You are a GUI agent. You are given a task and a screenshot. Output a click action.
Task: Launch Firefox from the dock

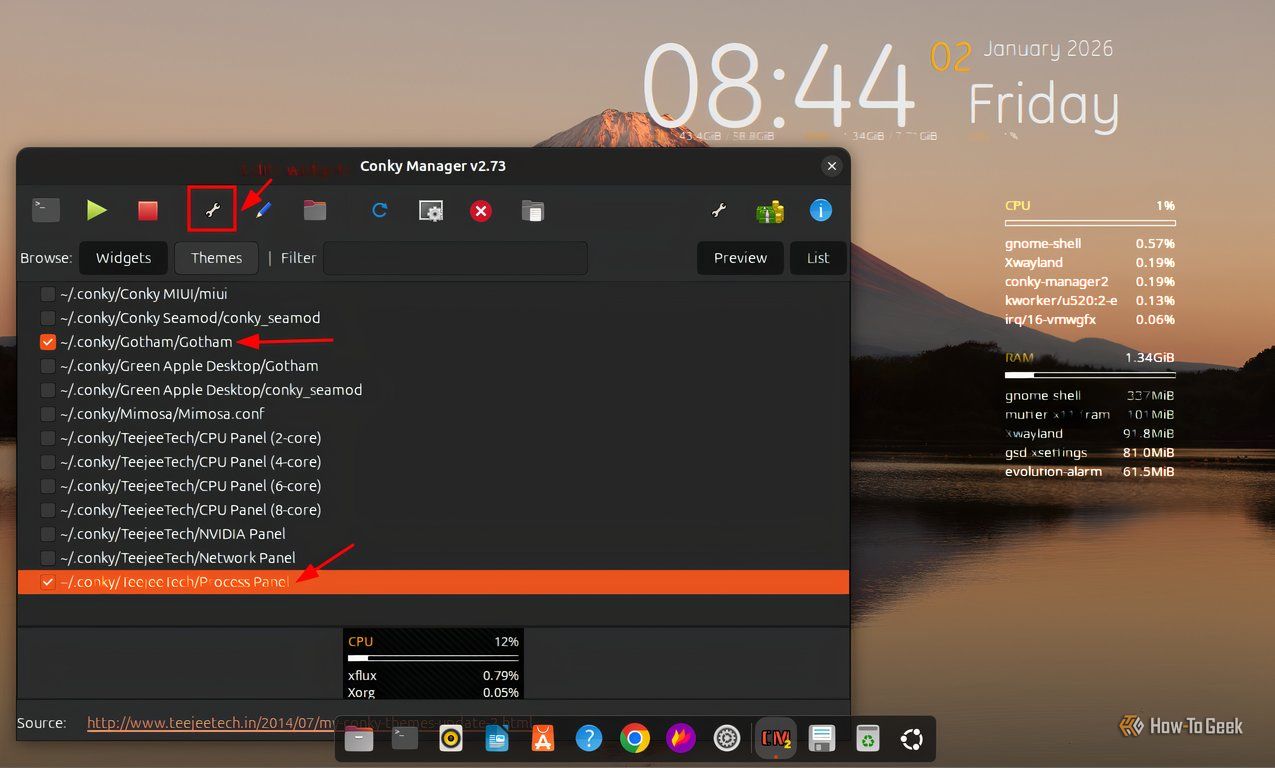click(x=680, y=738)
